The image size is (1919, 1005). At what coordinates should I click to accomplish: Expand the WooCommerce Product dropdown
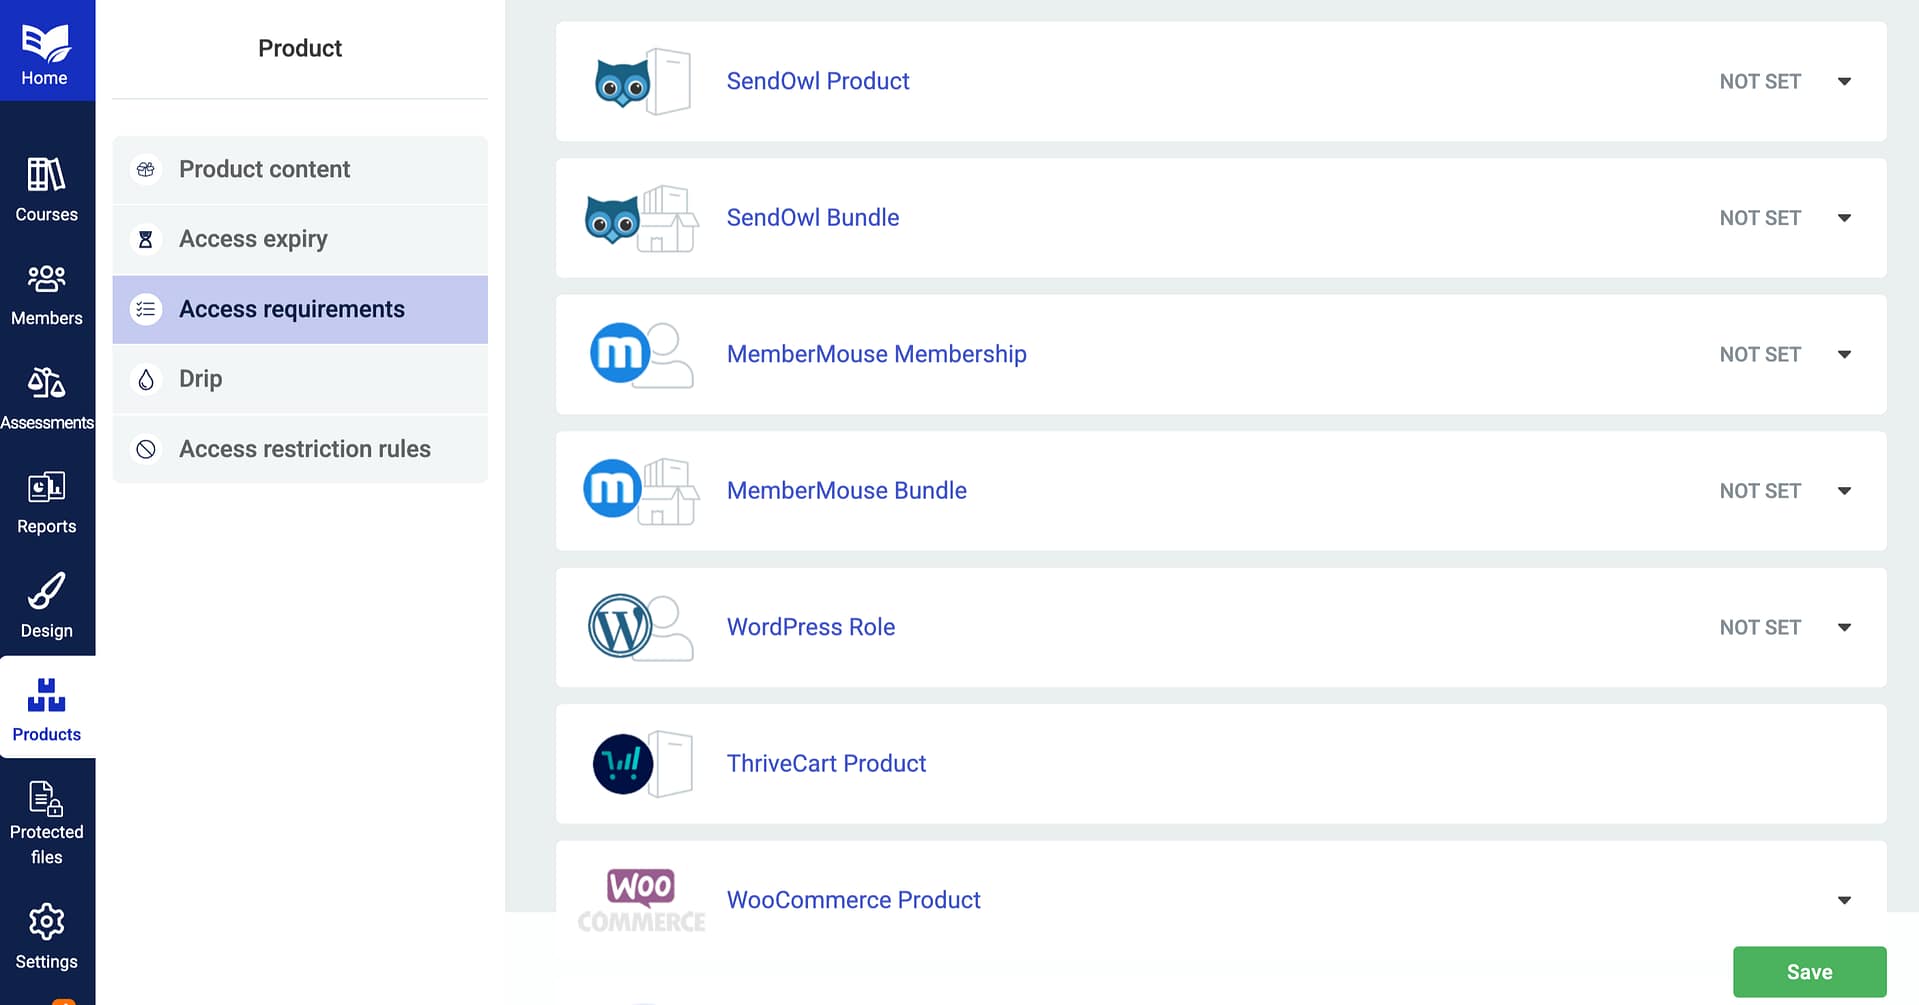point(1845,899)
